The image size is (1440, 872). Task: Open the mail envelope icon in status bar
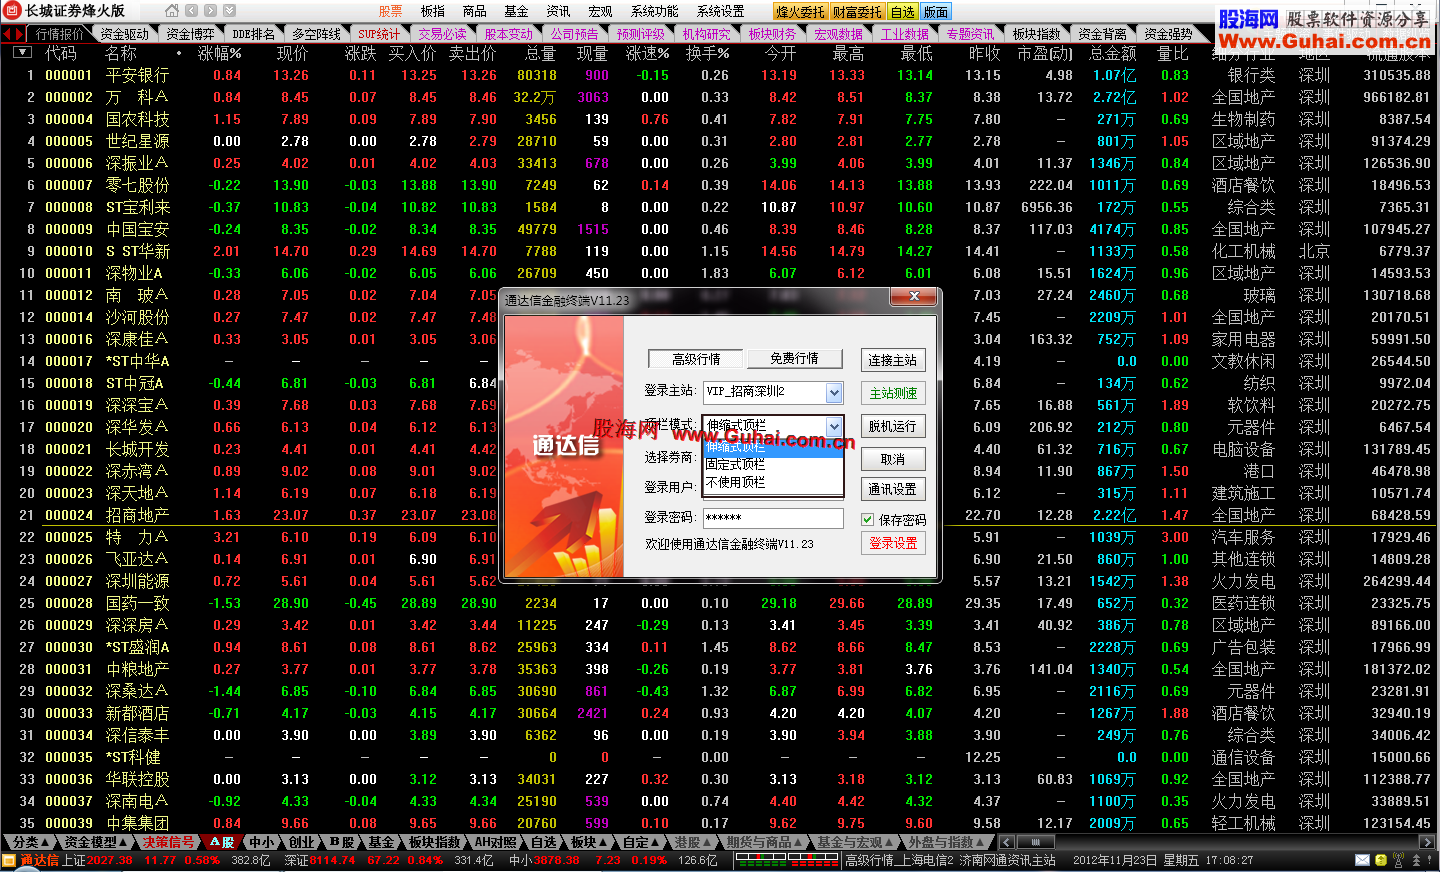coord(1362,860)
